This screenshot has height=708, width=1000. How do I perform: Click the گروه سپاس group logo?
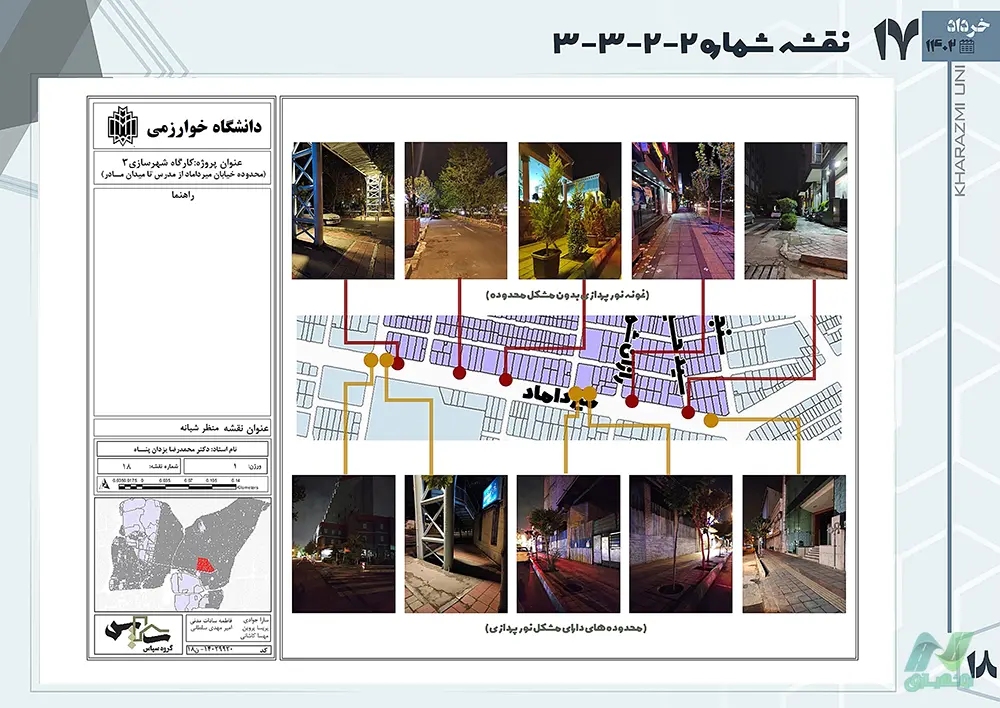click(138, 634)
